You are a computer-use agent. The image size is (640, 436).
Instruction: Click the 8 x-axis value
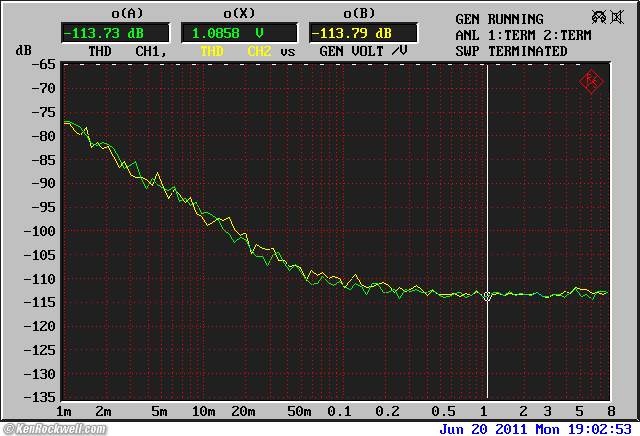click(x=611, y=411)
